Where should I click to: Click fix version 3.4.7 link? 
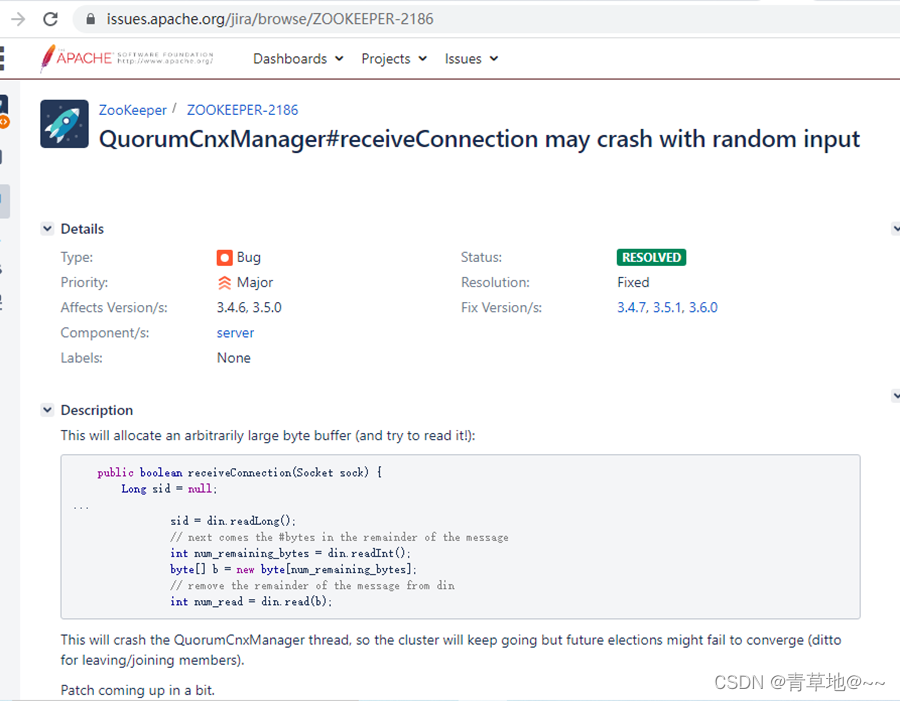(x=631, y=308)
